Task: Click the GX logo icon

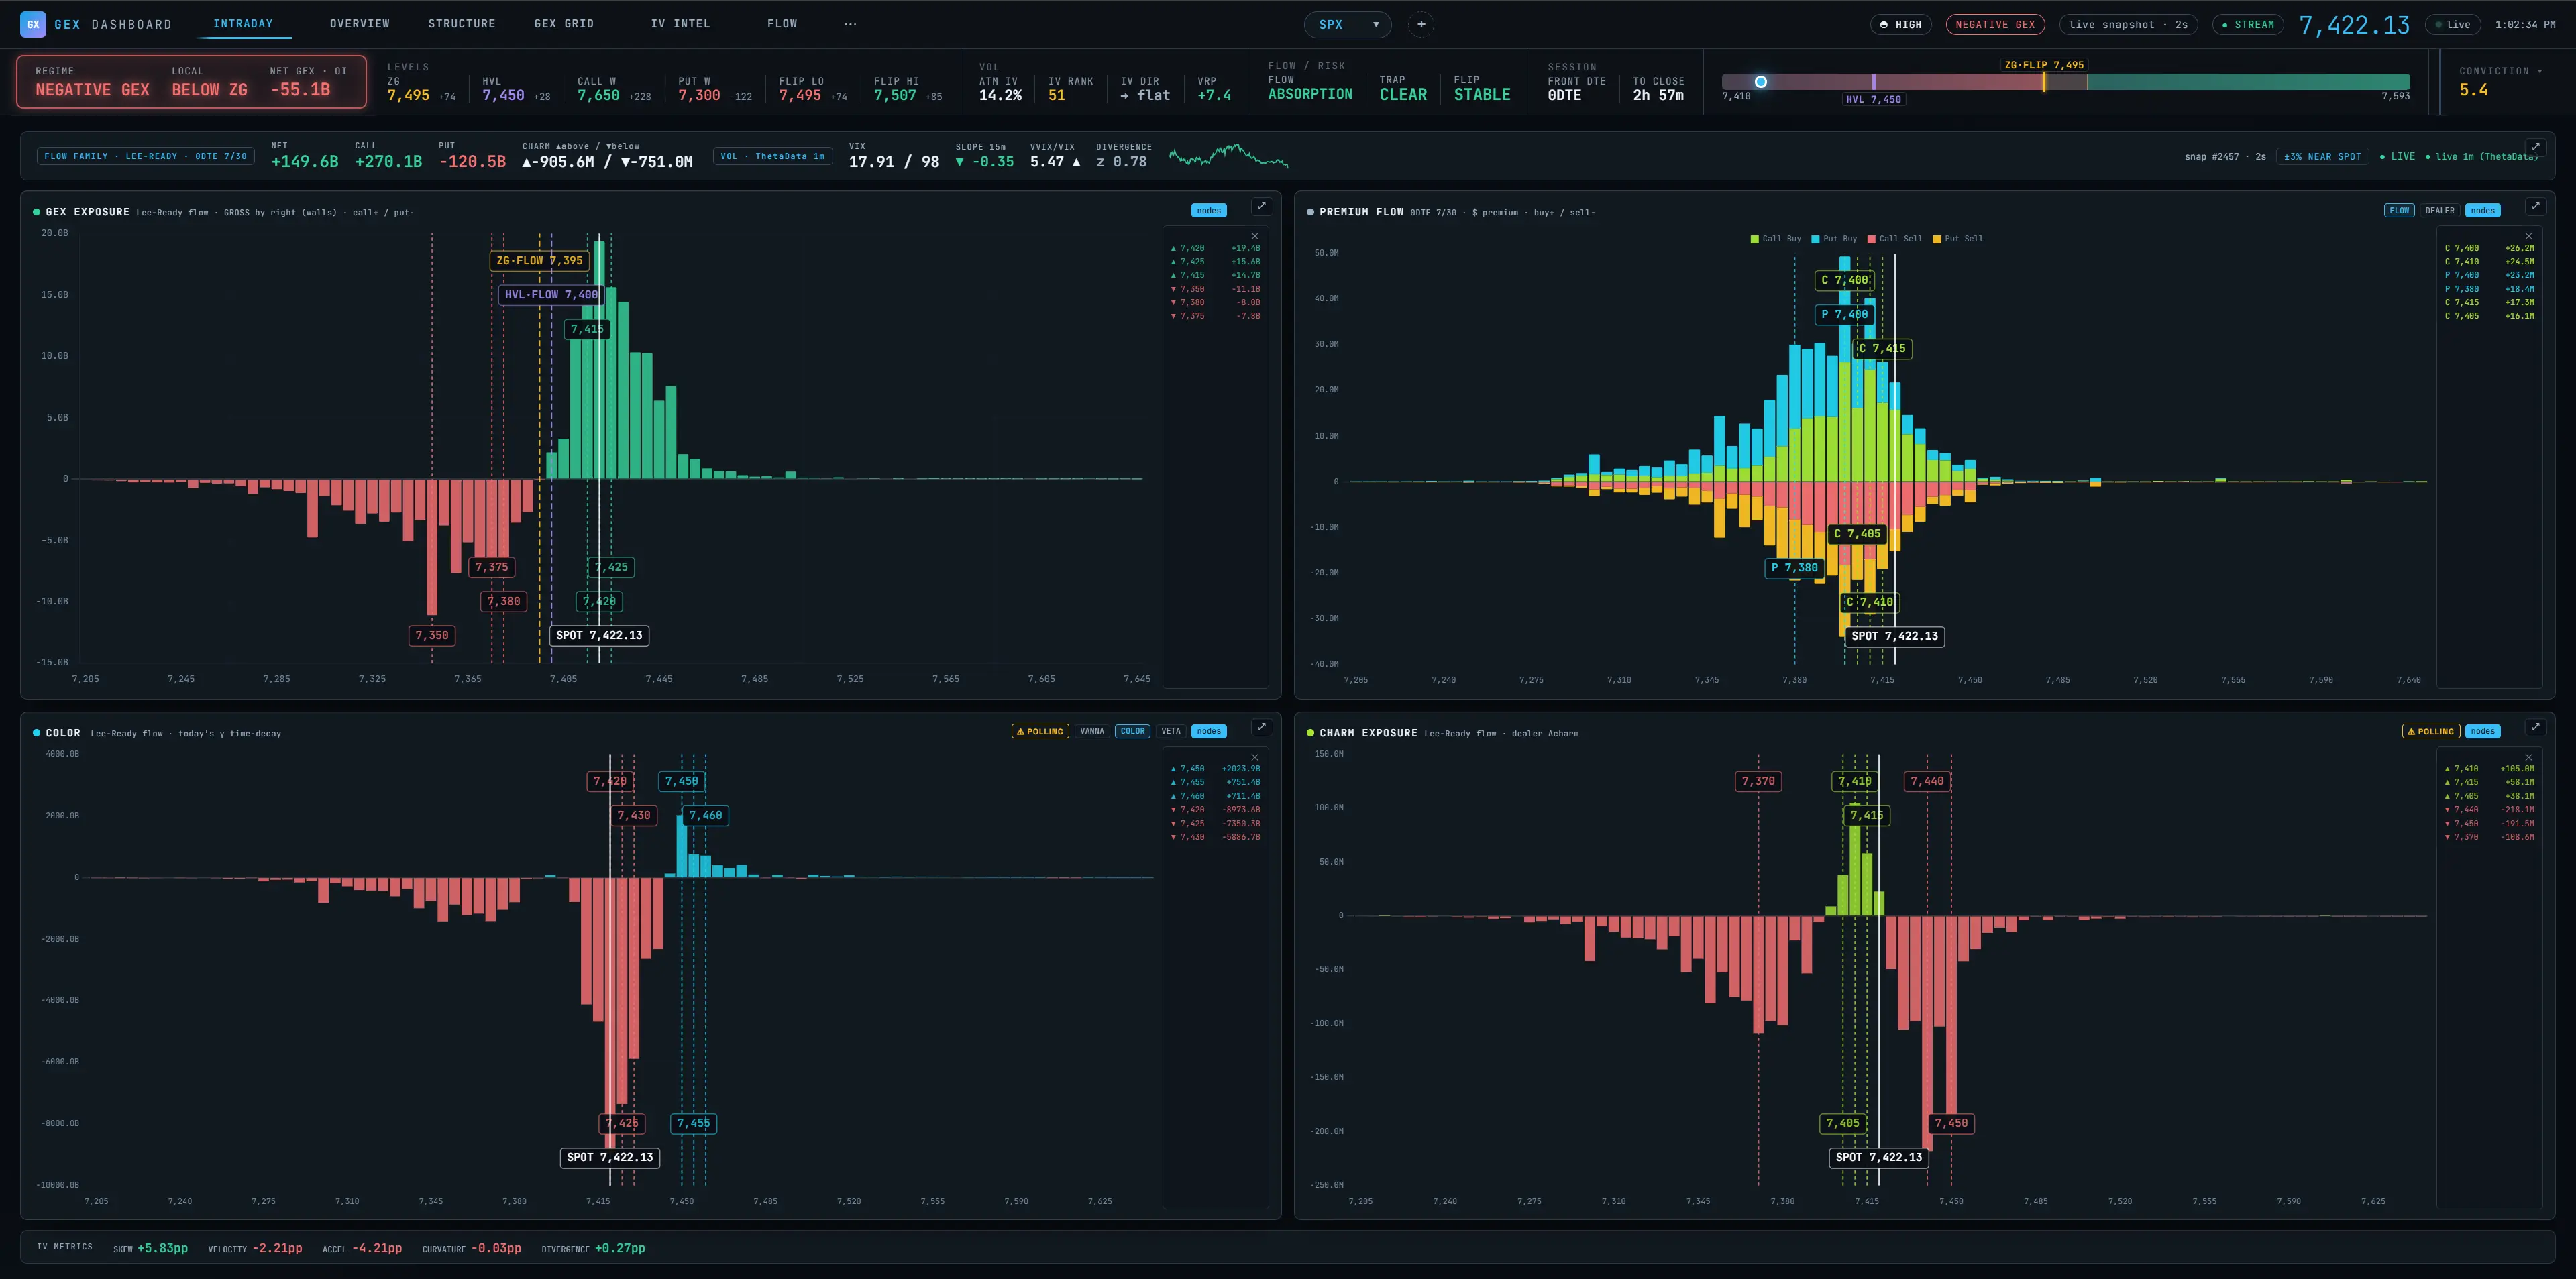Action: [33, 24]
